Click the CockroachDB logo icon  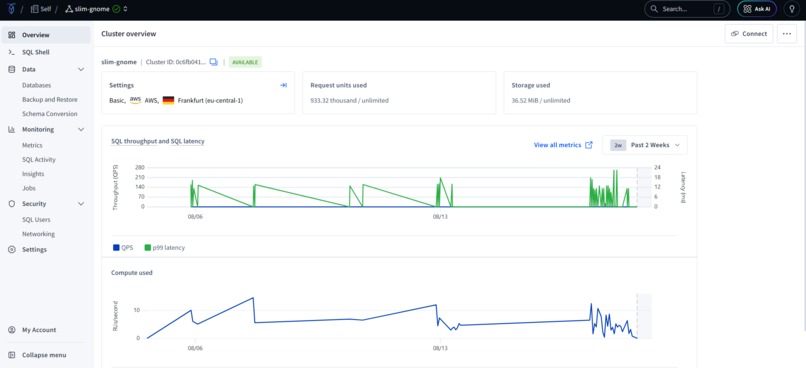pyautogui.click(x=11, y=9)
